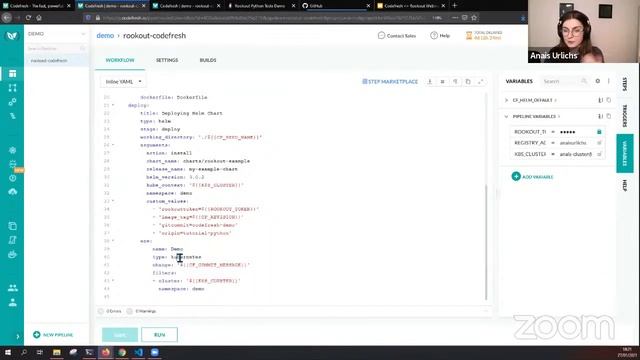Collapse the custom_values fold arrow

(x=113, y=201)
